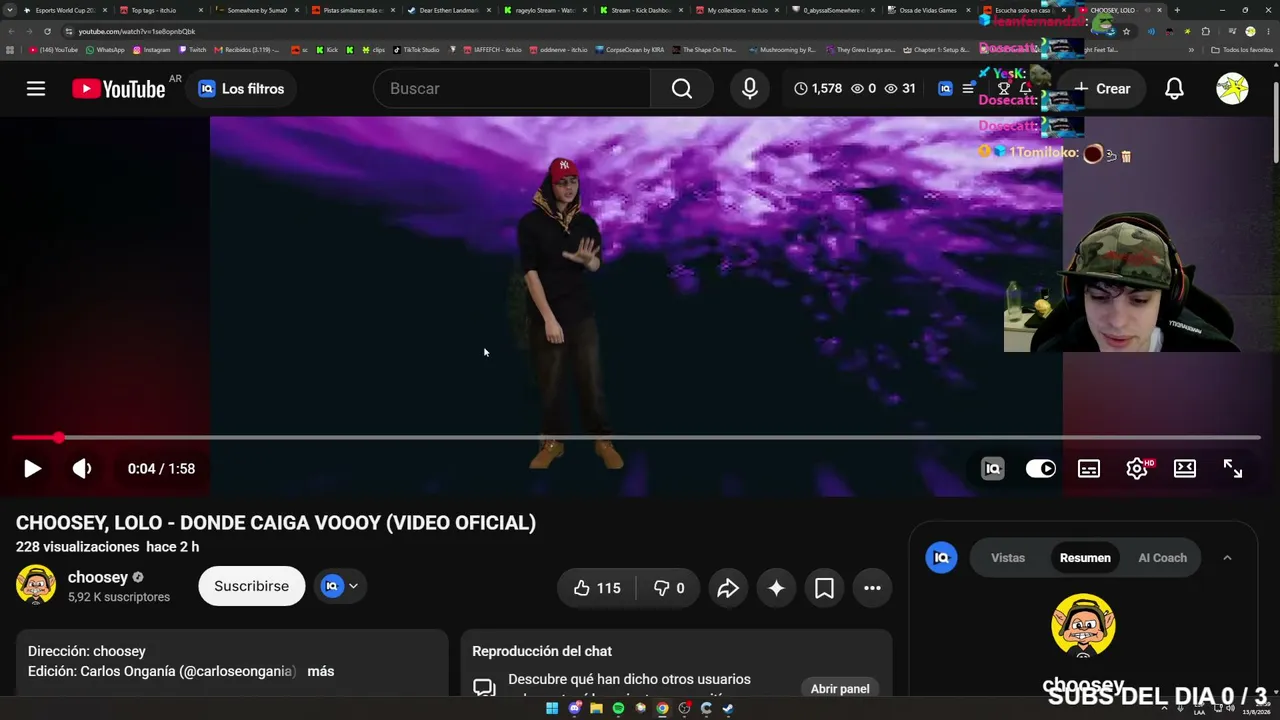Open the Instagram bookmark
1280x720 pixels.
151,49
